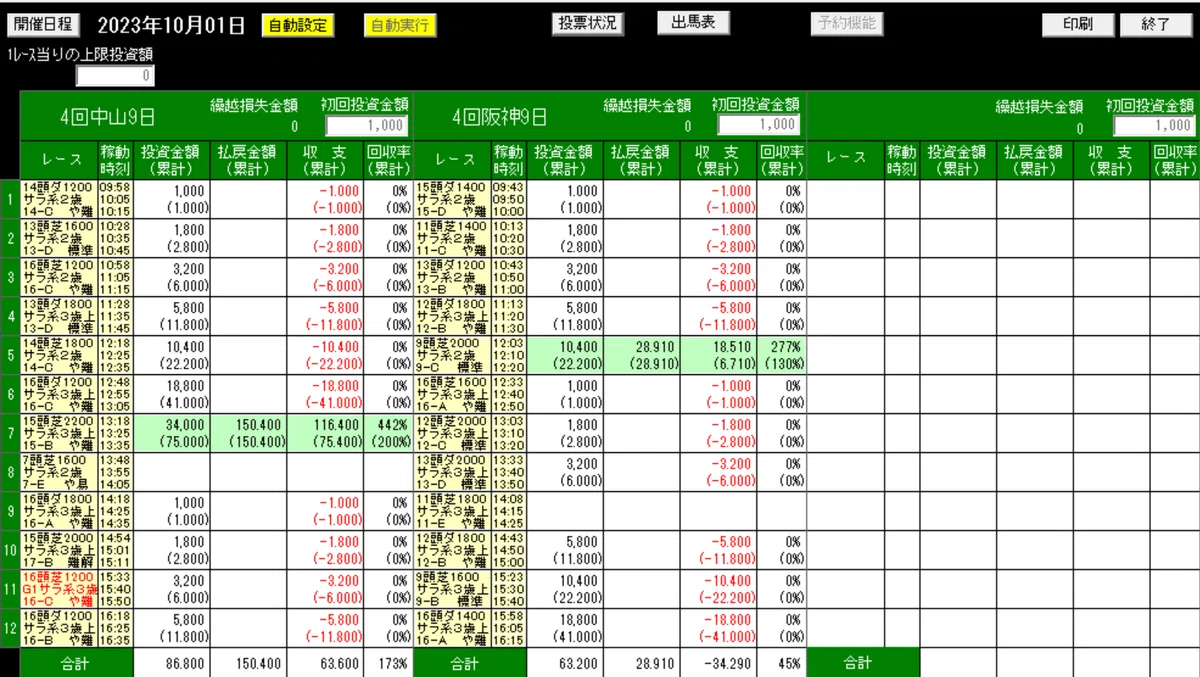Click the 18.510 balance cell in Hanshin race 5

719,355
